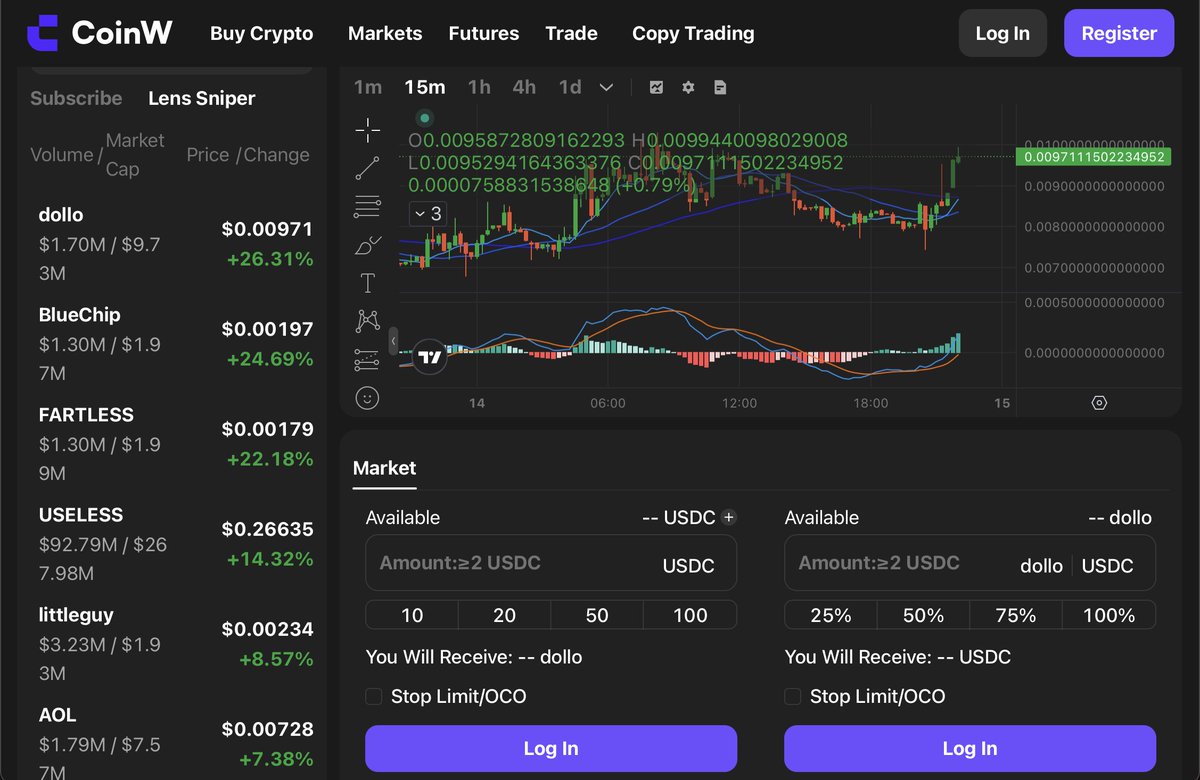Switch to the 1h timeframe tab

point(479,87)
